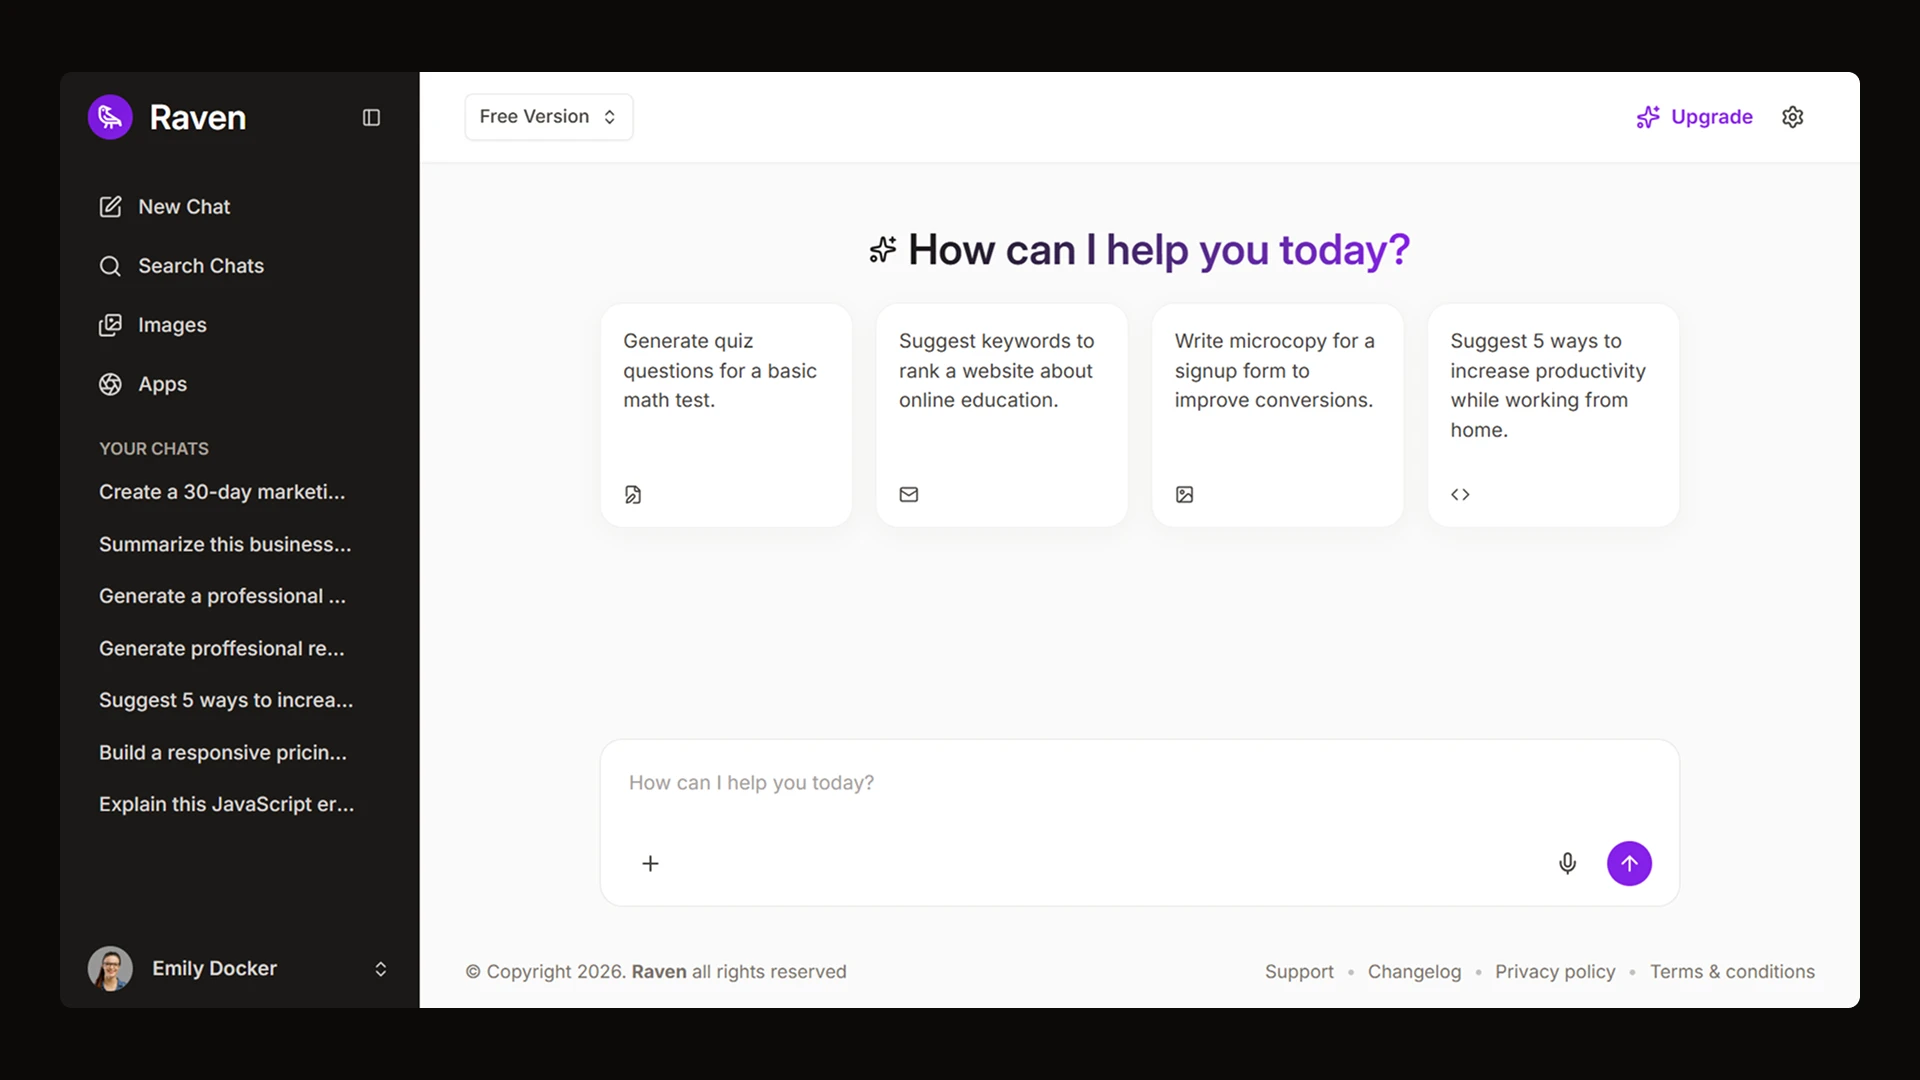Click sparkle icon beside the main heading
Screen dimensions: 1920x1080
click(882, 250)
